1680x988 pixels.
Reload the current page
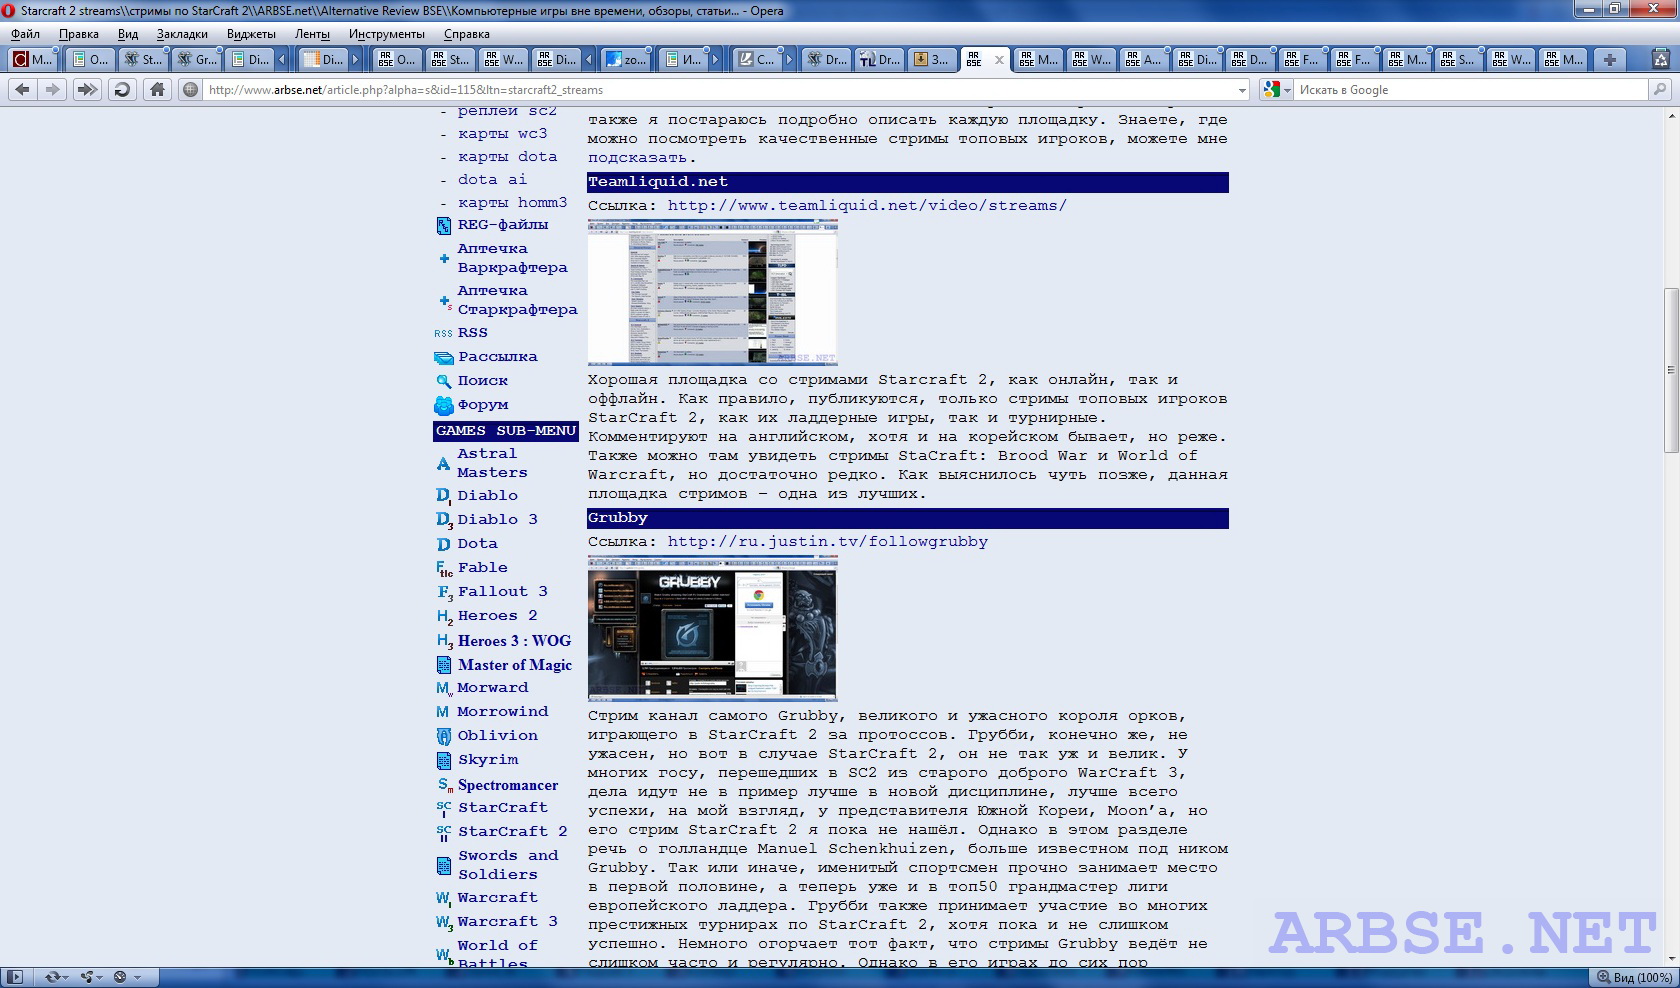(x=122, y=90)
